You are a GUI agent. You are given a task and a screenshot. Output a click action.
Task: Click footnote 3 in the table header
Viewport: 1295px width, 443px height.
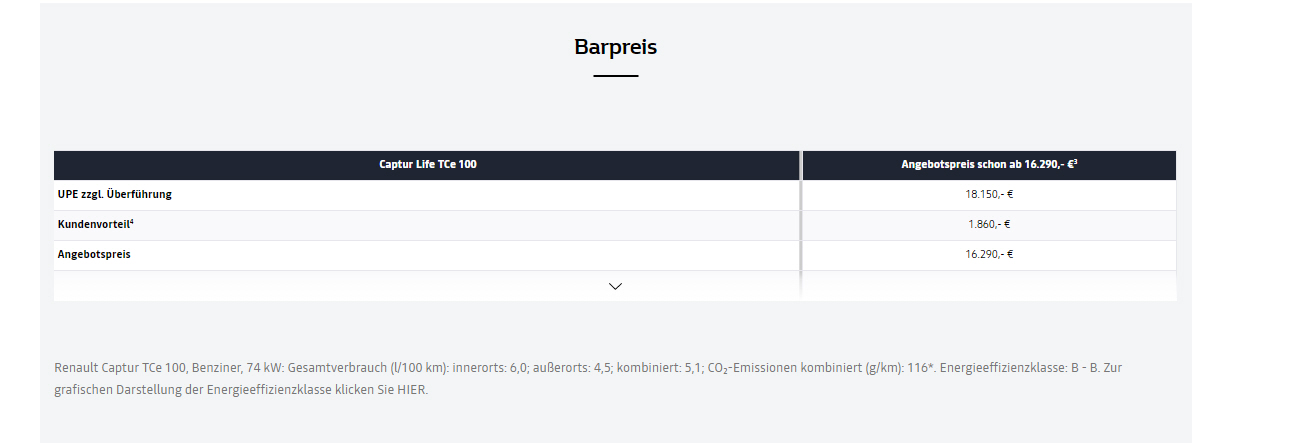[1074, 161]
